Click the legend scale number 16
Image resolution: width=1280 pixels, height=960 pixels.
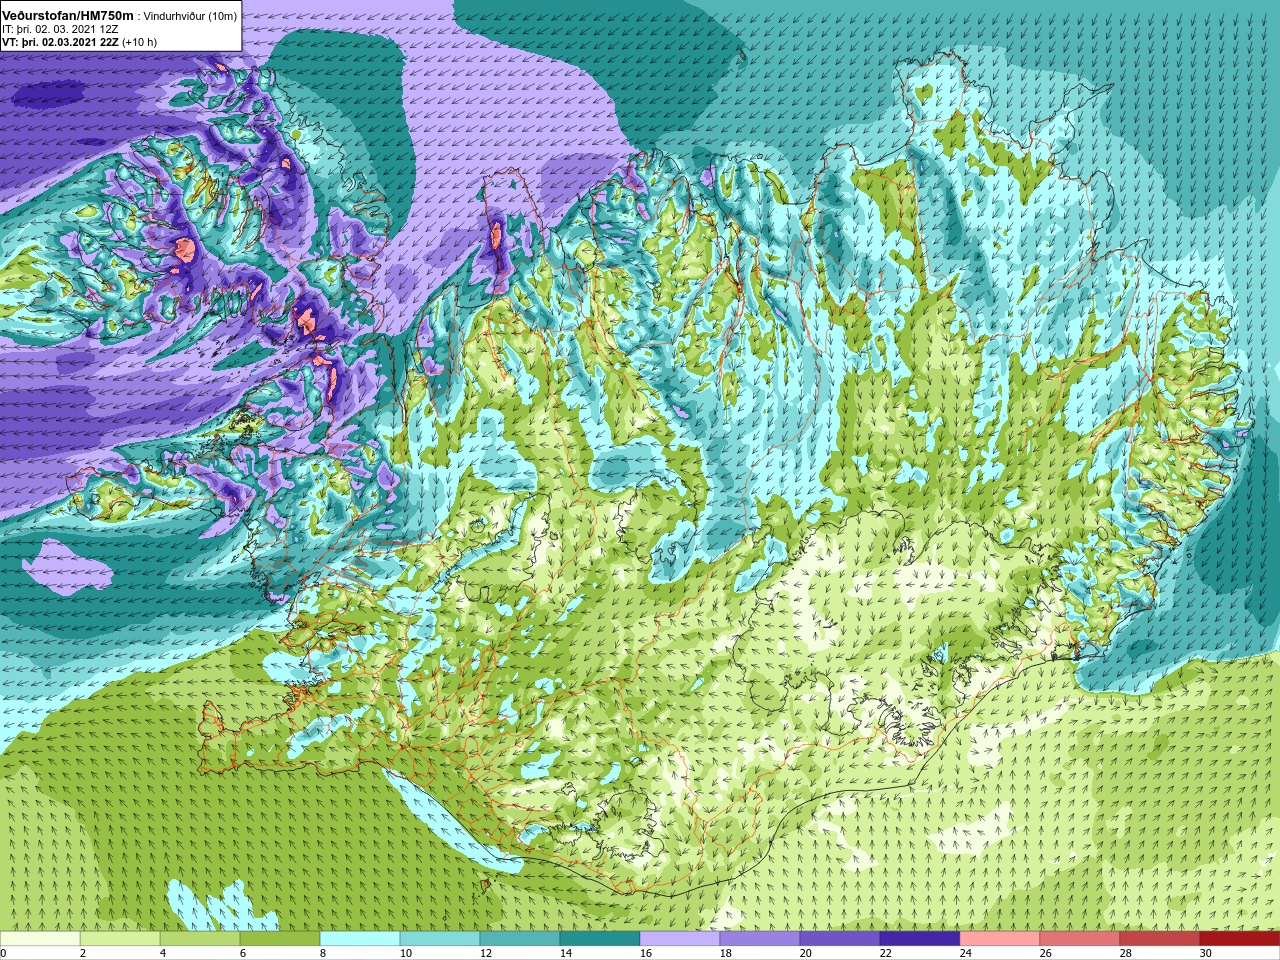pyautogui.click(x=645, y=954)
